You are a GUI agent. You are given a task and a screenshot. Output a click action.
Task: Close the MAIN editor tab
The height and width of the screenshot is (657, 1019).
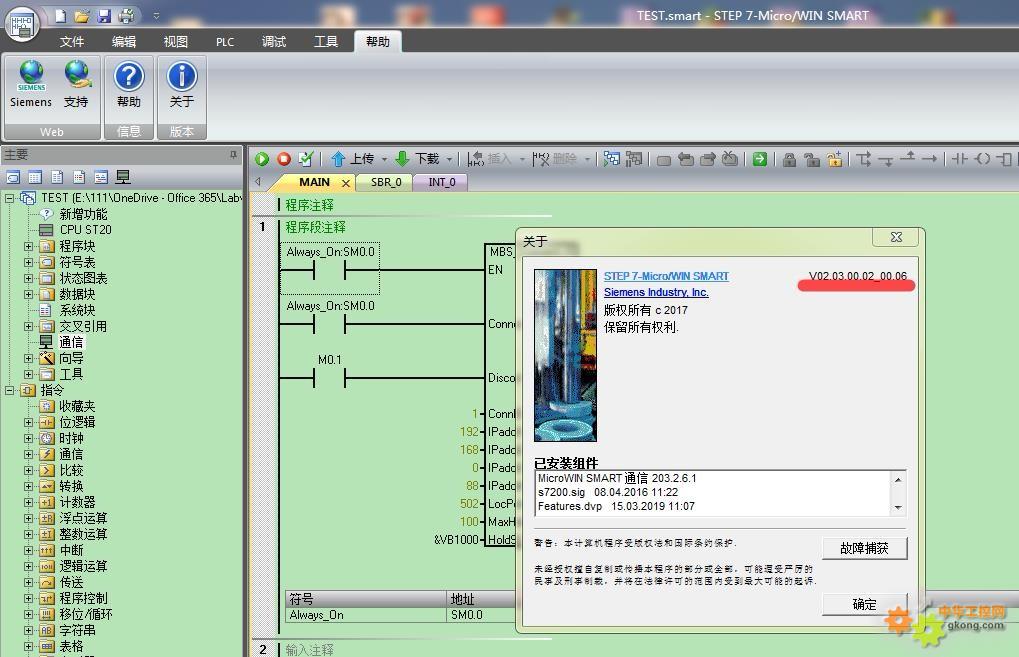pyautogui.click(x=346, y=183)
